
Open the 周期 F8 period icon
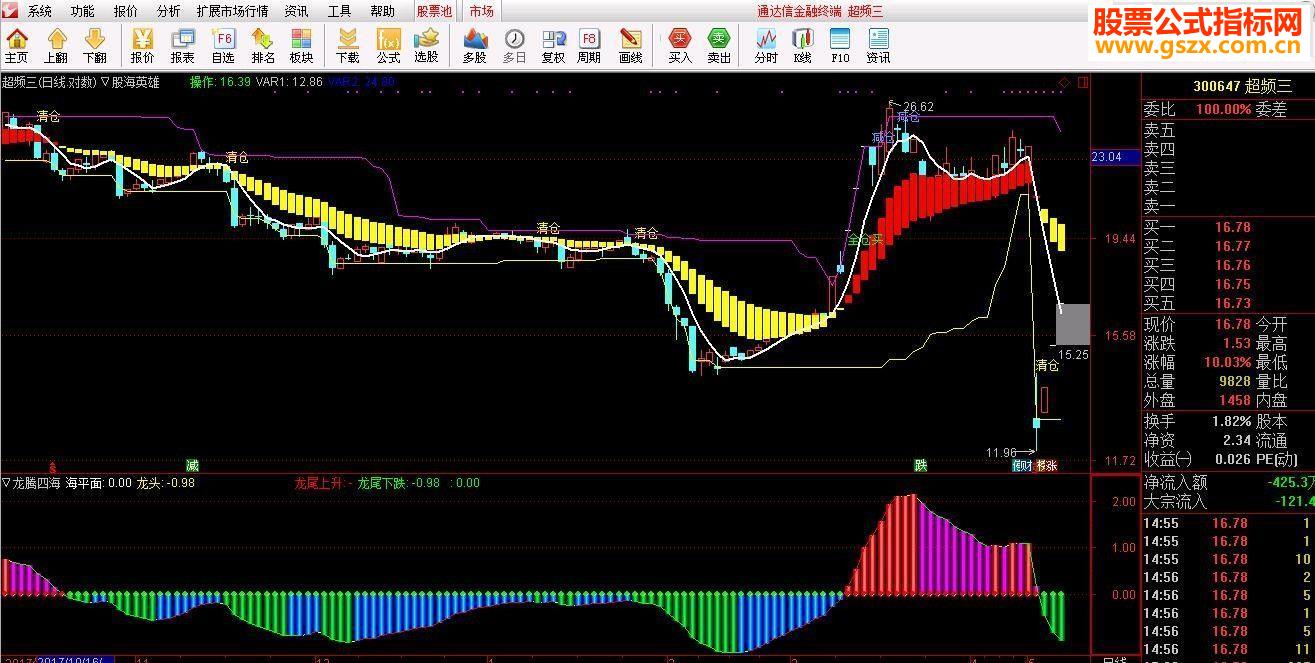pyautogui.click(x=590, y=46)
